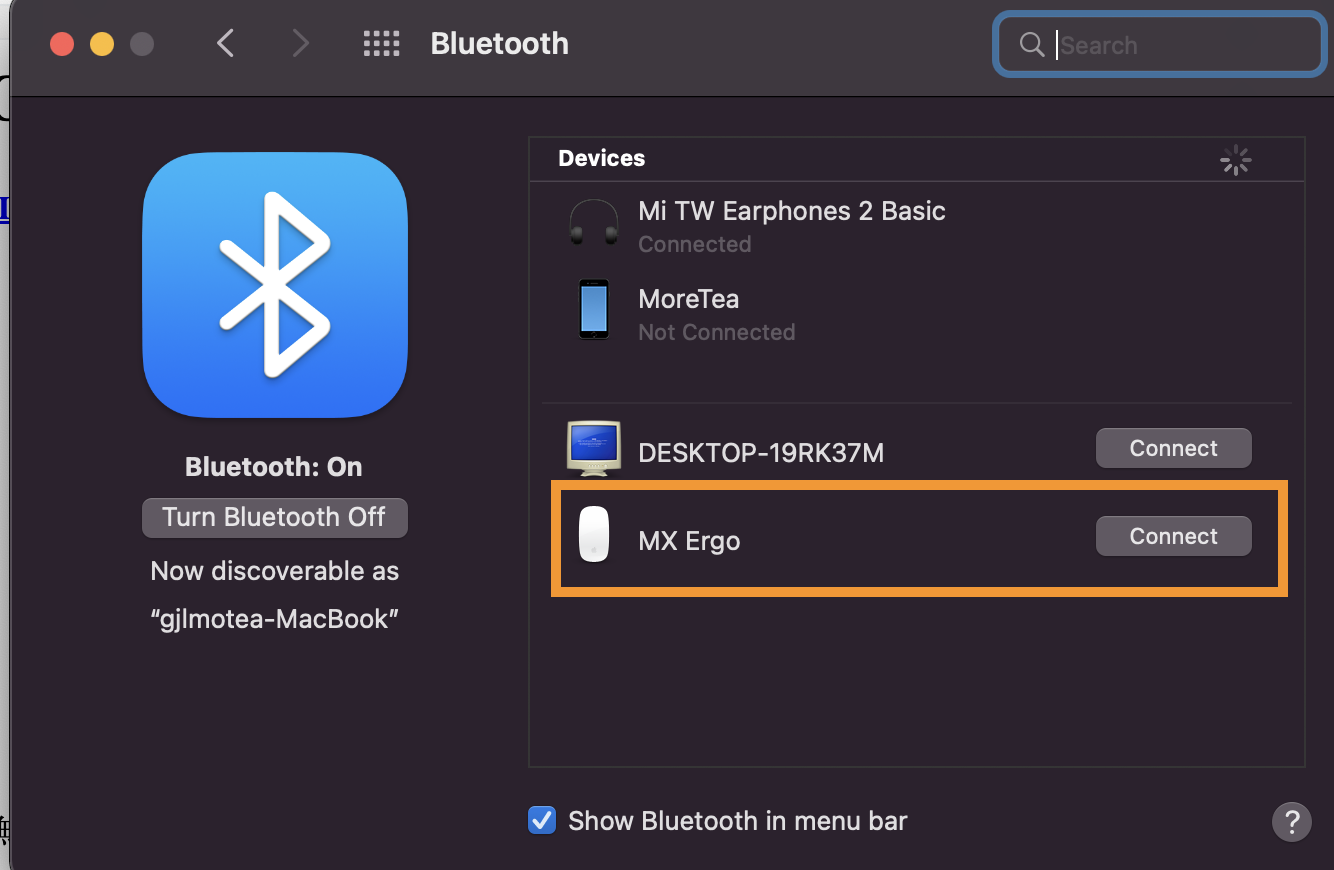Screen dimensions: 1334x870
Task: Select the Mi TW Earphones 2 Basic name
Action: 792,211
